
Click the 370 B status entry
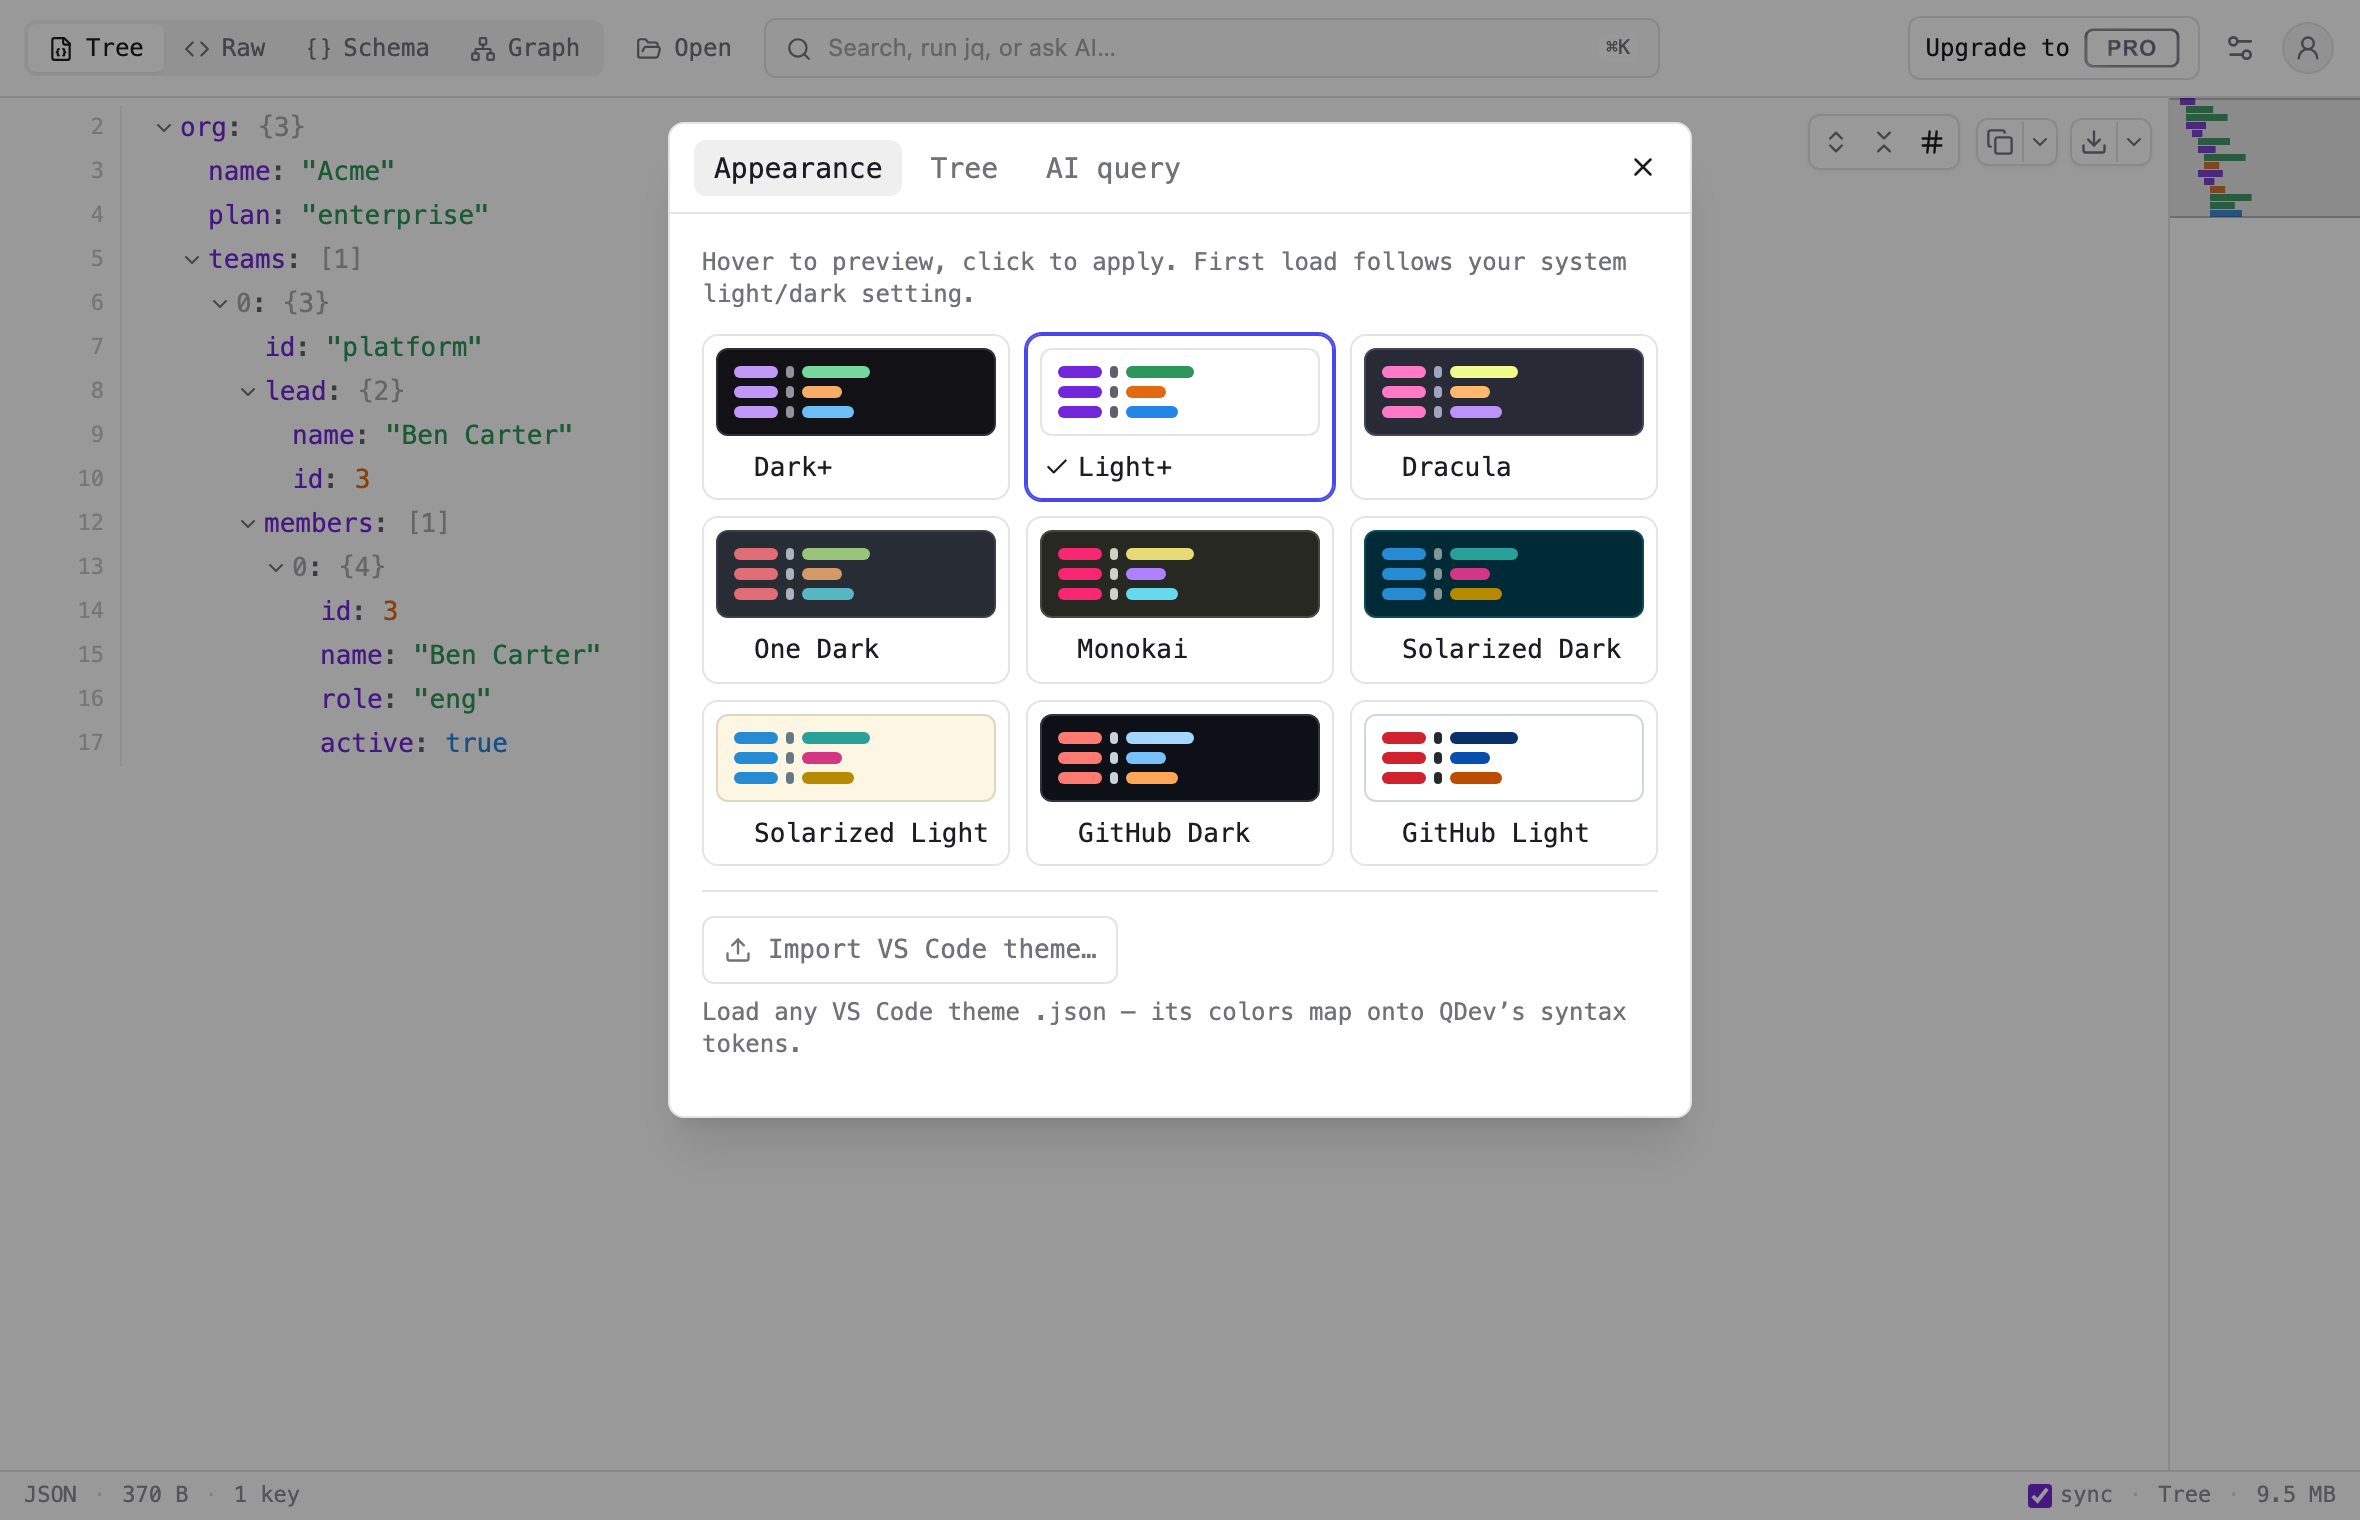[x=155, y=1494]
